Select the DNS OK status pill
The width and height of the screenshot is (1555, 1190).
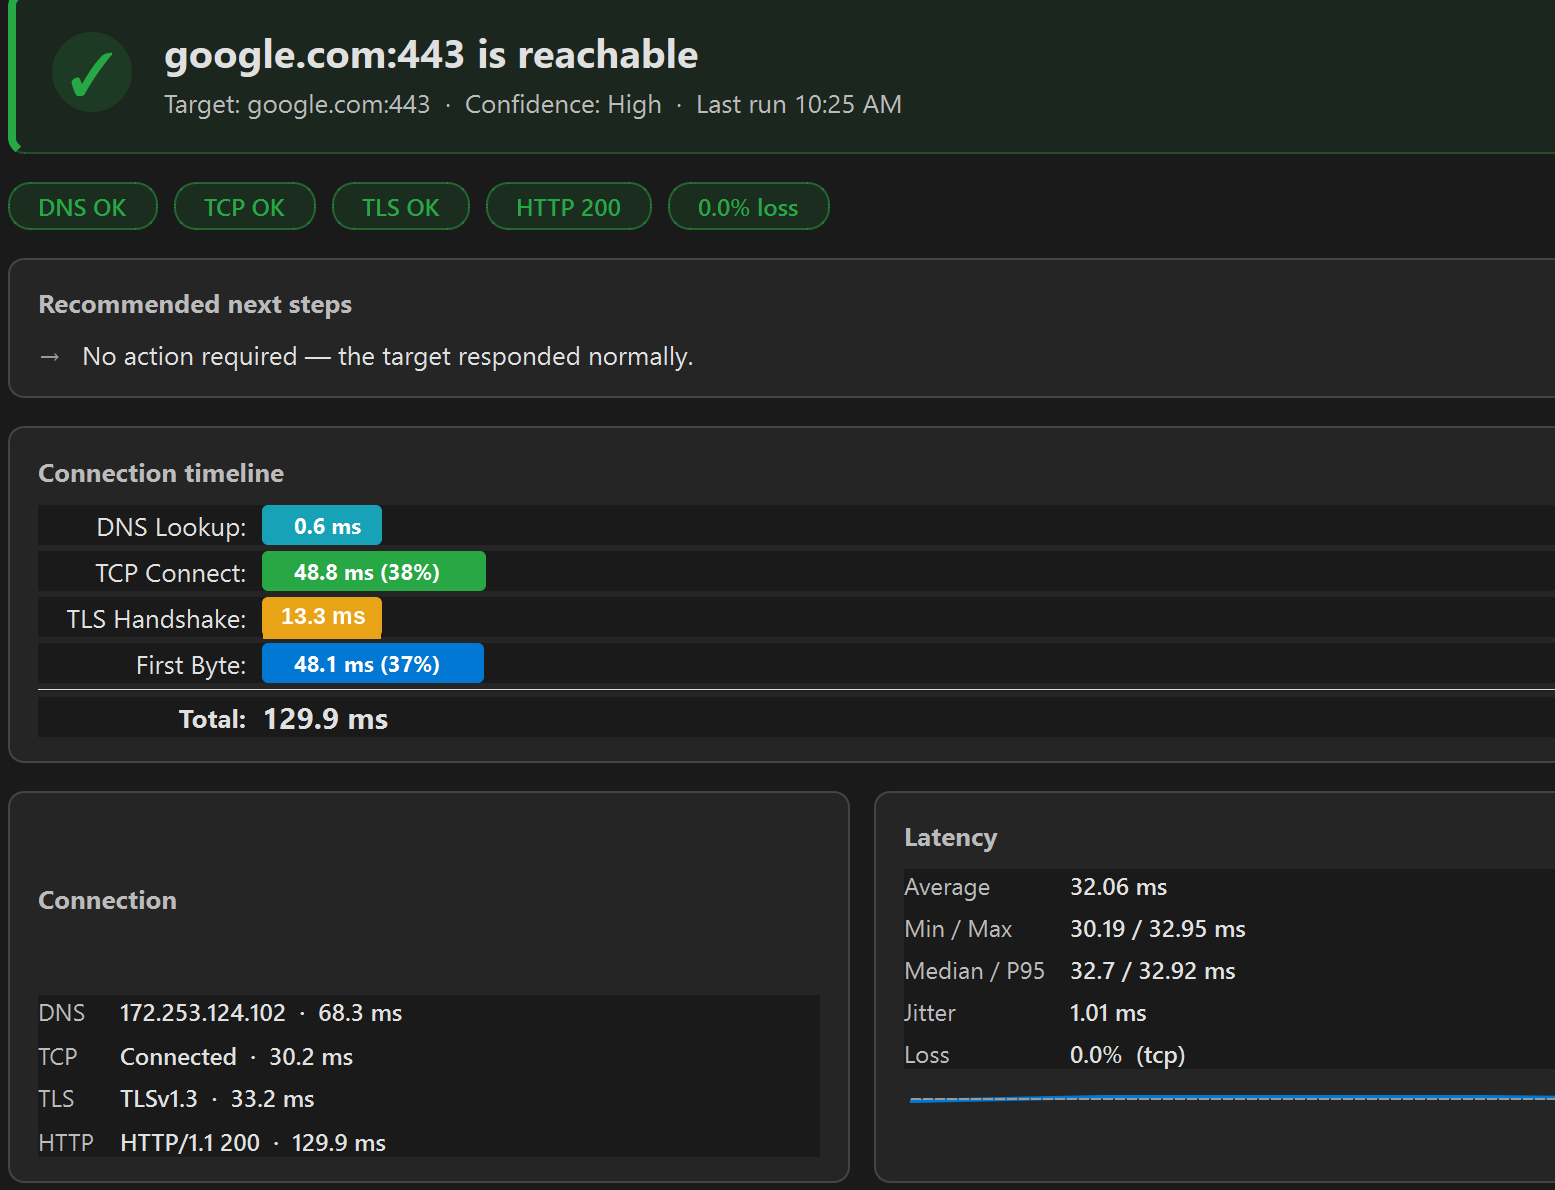[x=83, y=207]
